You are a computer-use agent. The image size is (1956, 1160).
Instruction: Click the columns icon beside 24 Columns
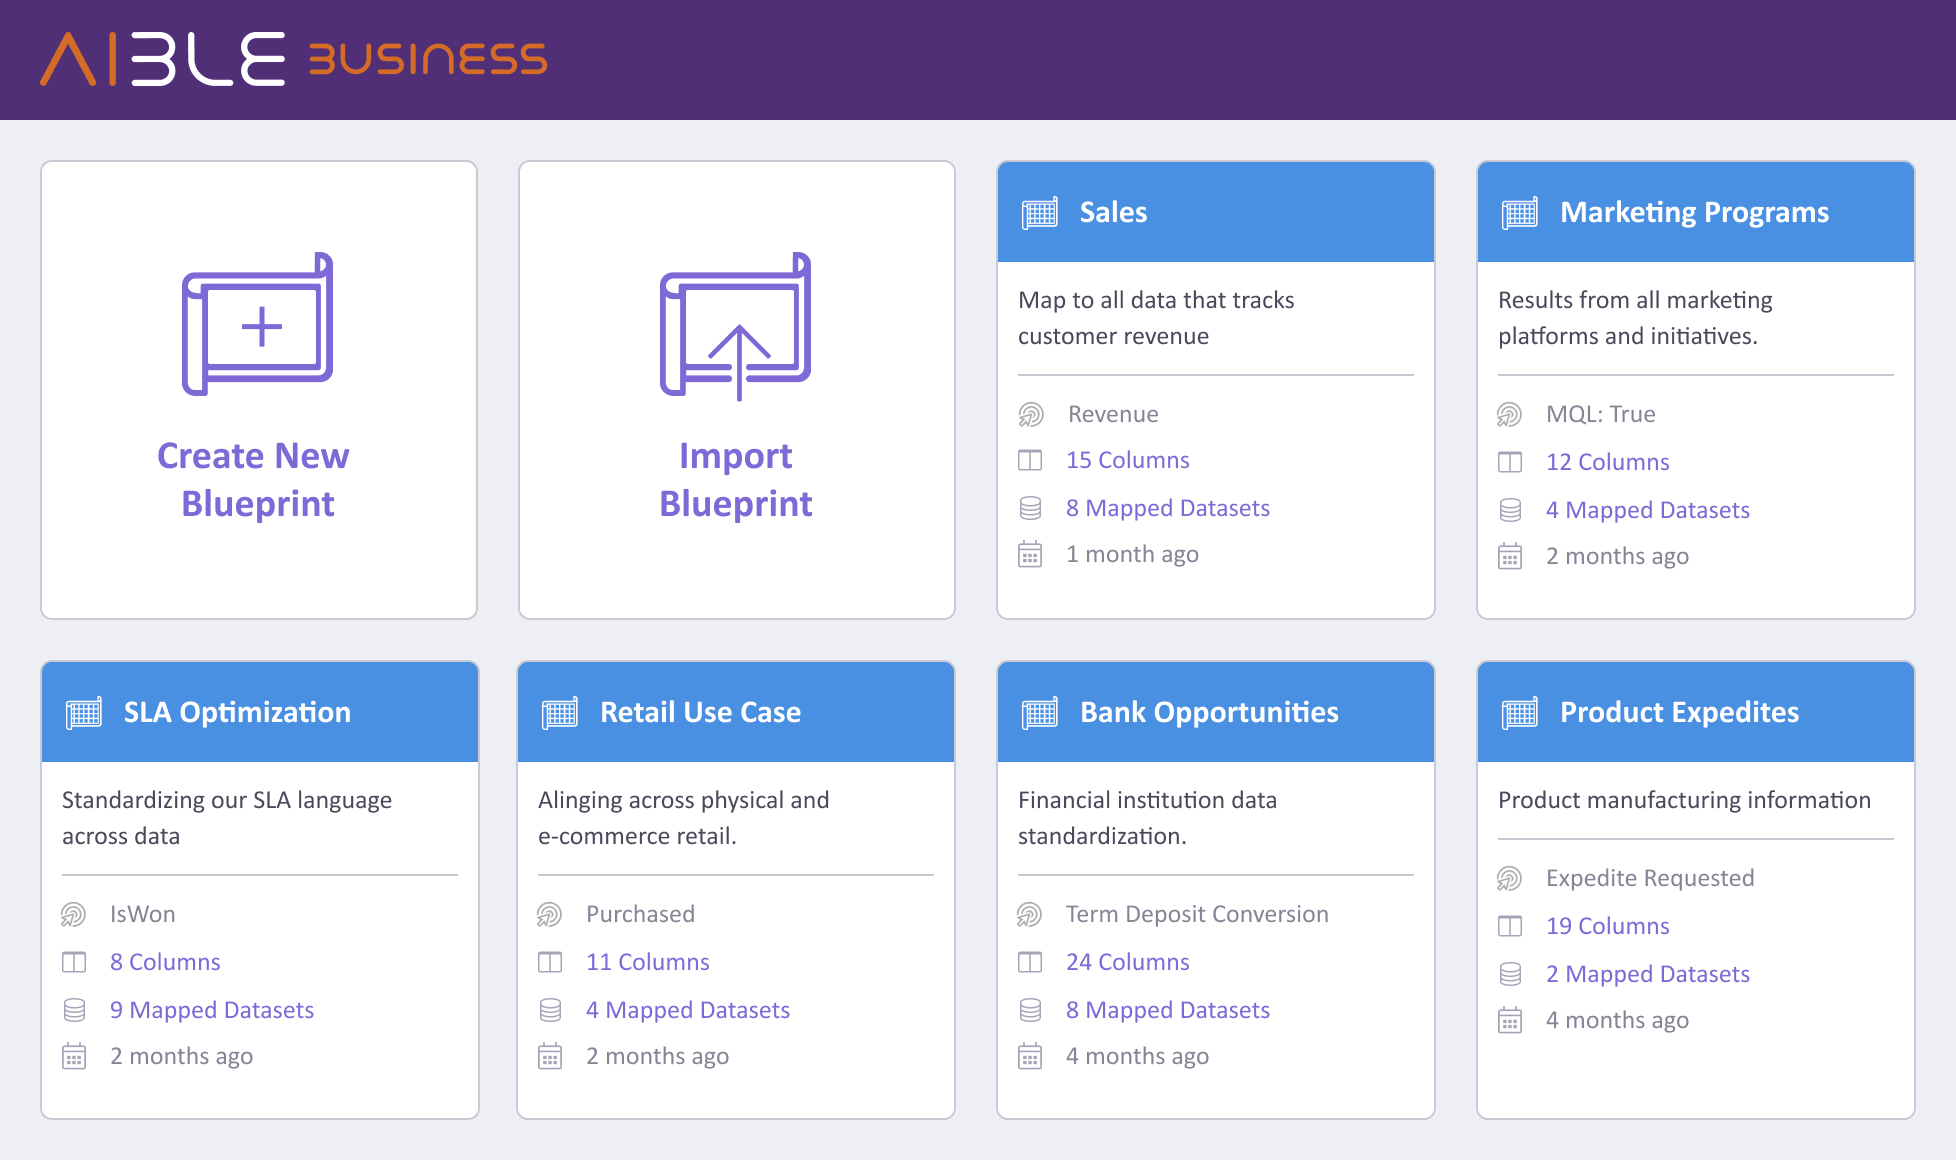[1030, 962]
